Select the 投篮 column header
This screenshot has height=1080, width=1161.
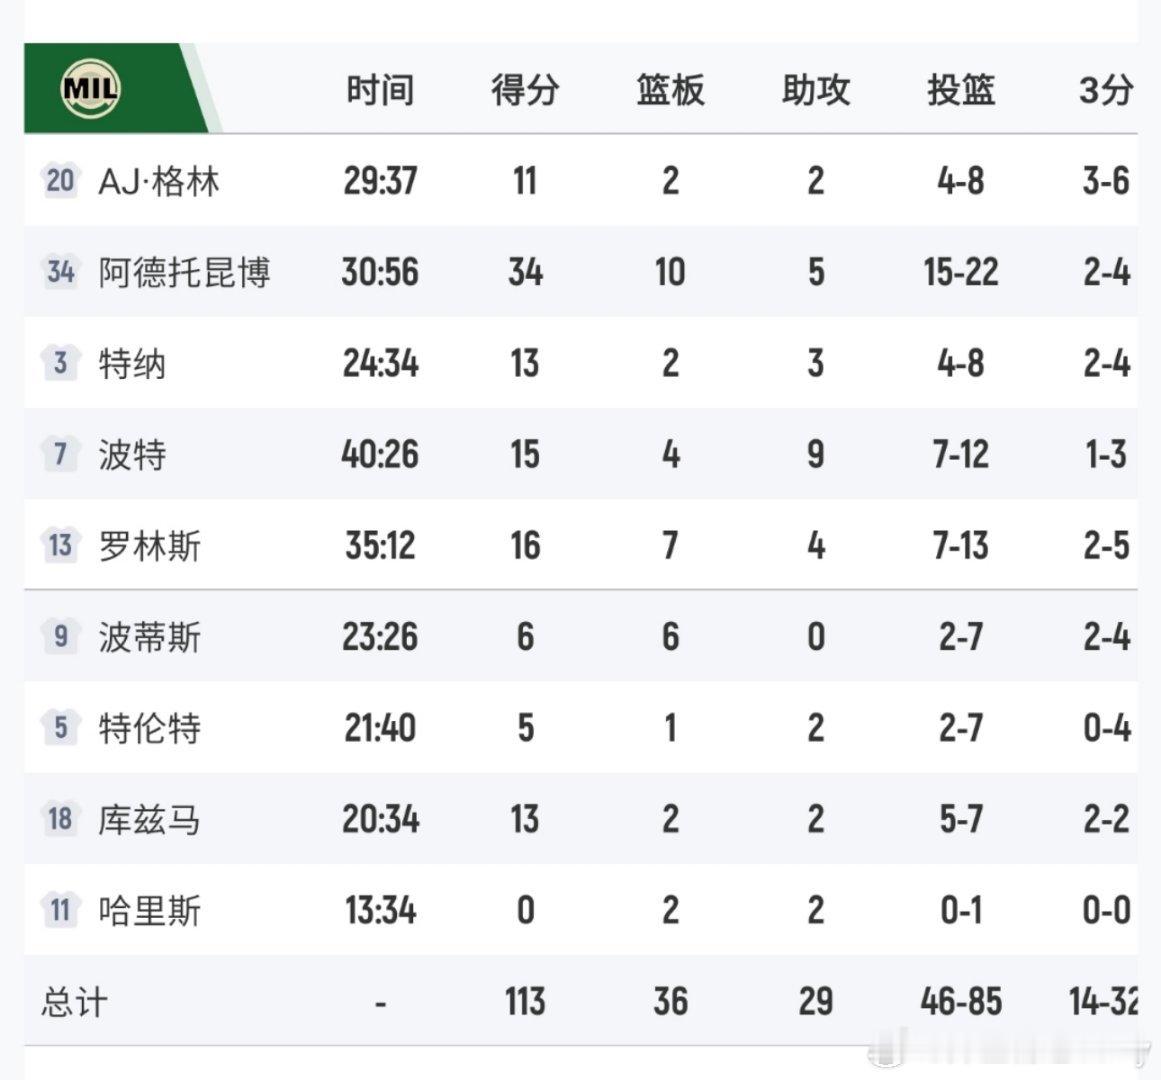960,90
